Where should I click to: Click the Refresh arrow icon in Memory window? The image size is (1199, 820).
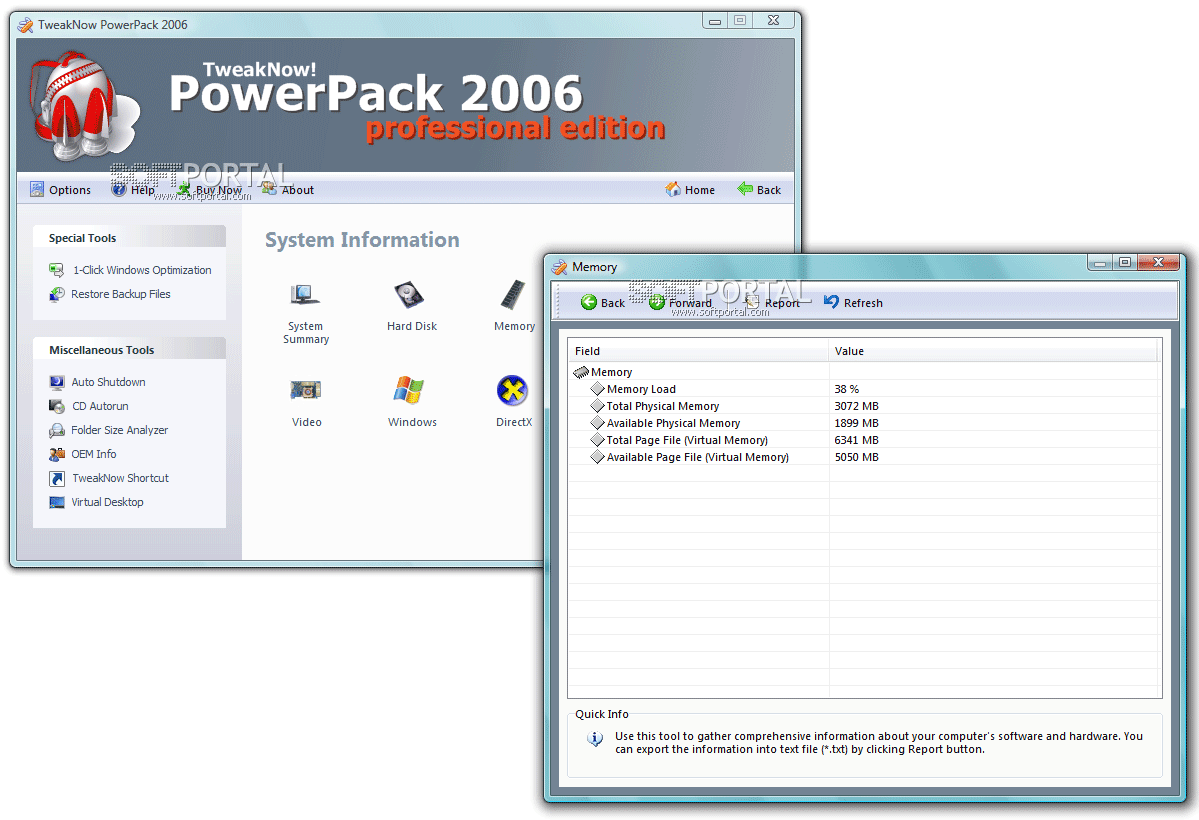click(x=831, y=302)
